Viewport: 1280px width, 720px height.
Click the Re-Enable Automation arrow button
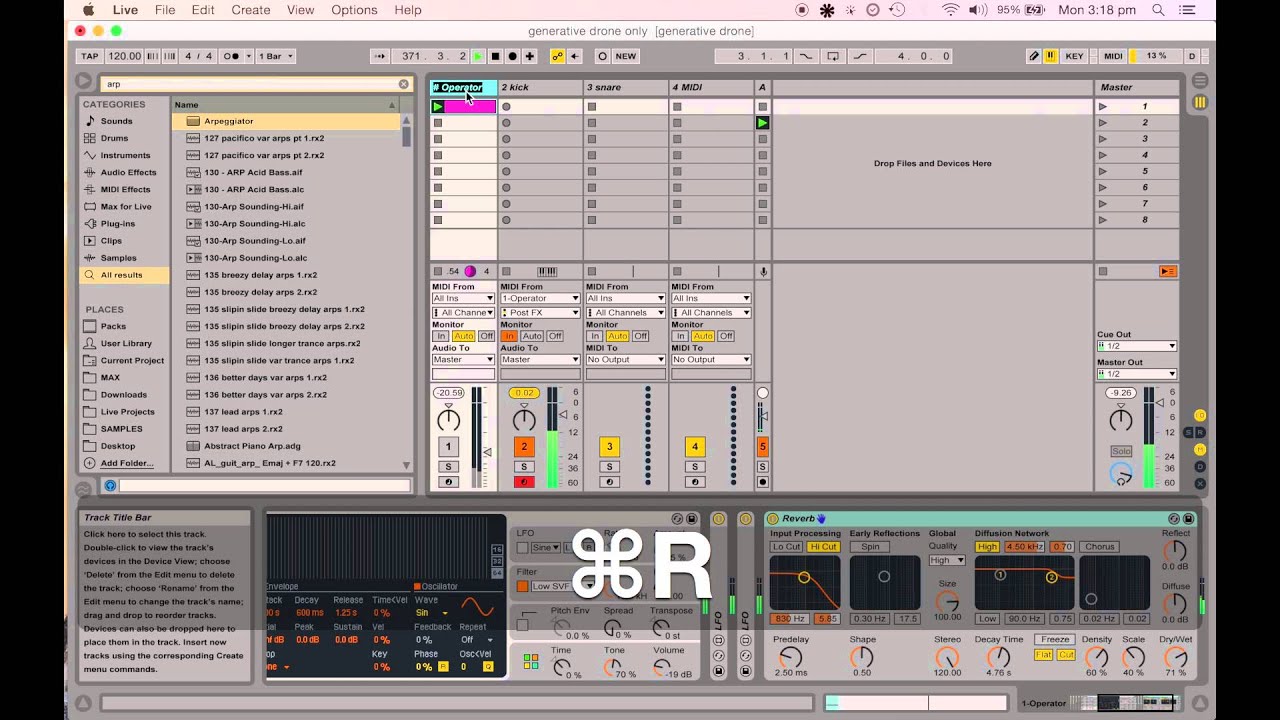tap(574, 56)
